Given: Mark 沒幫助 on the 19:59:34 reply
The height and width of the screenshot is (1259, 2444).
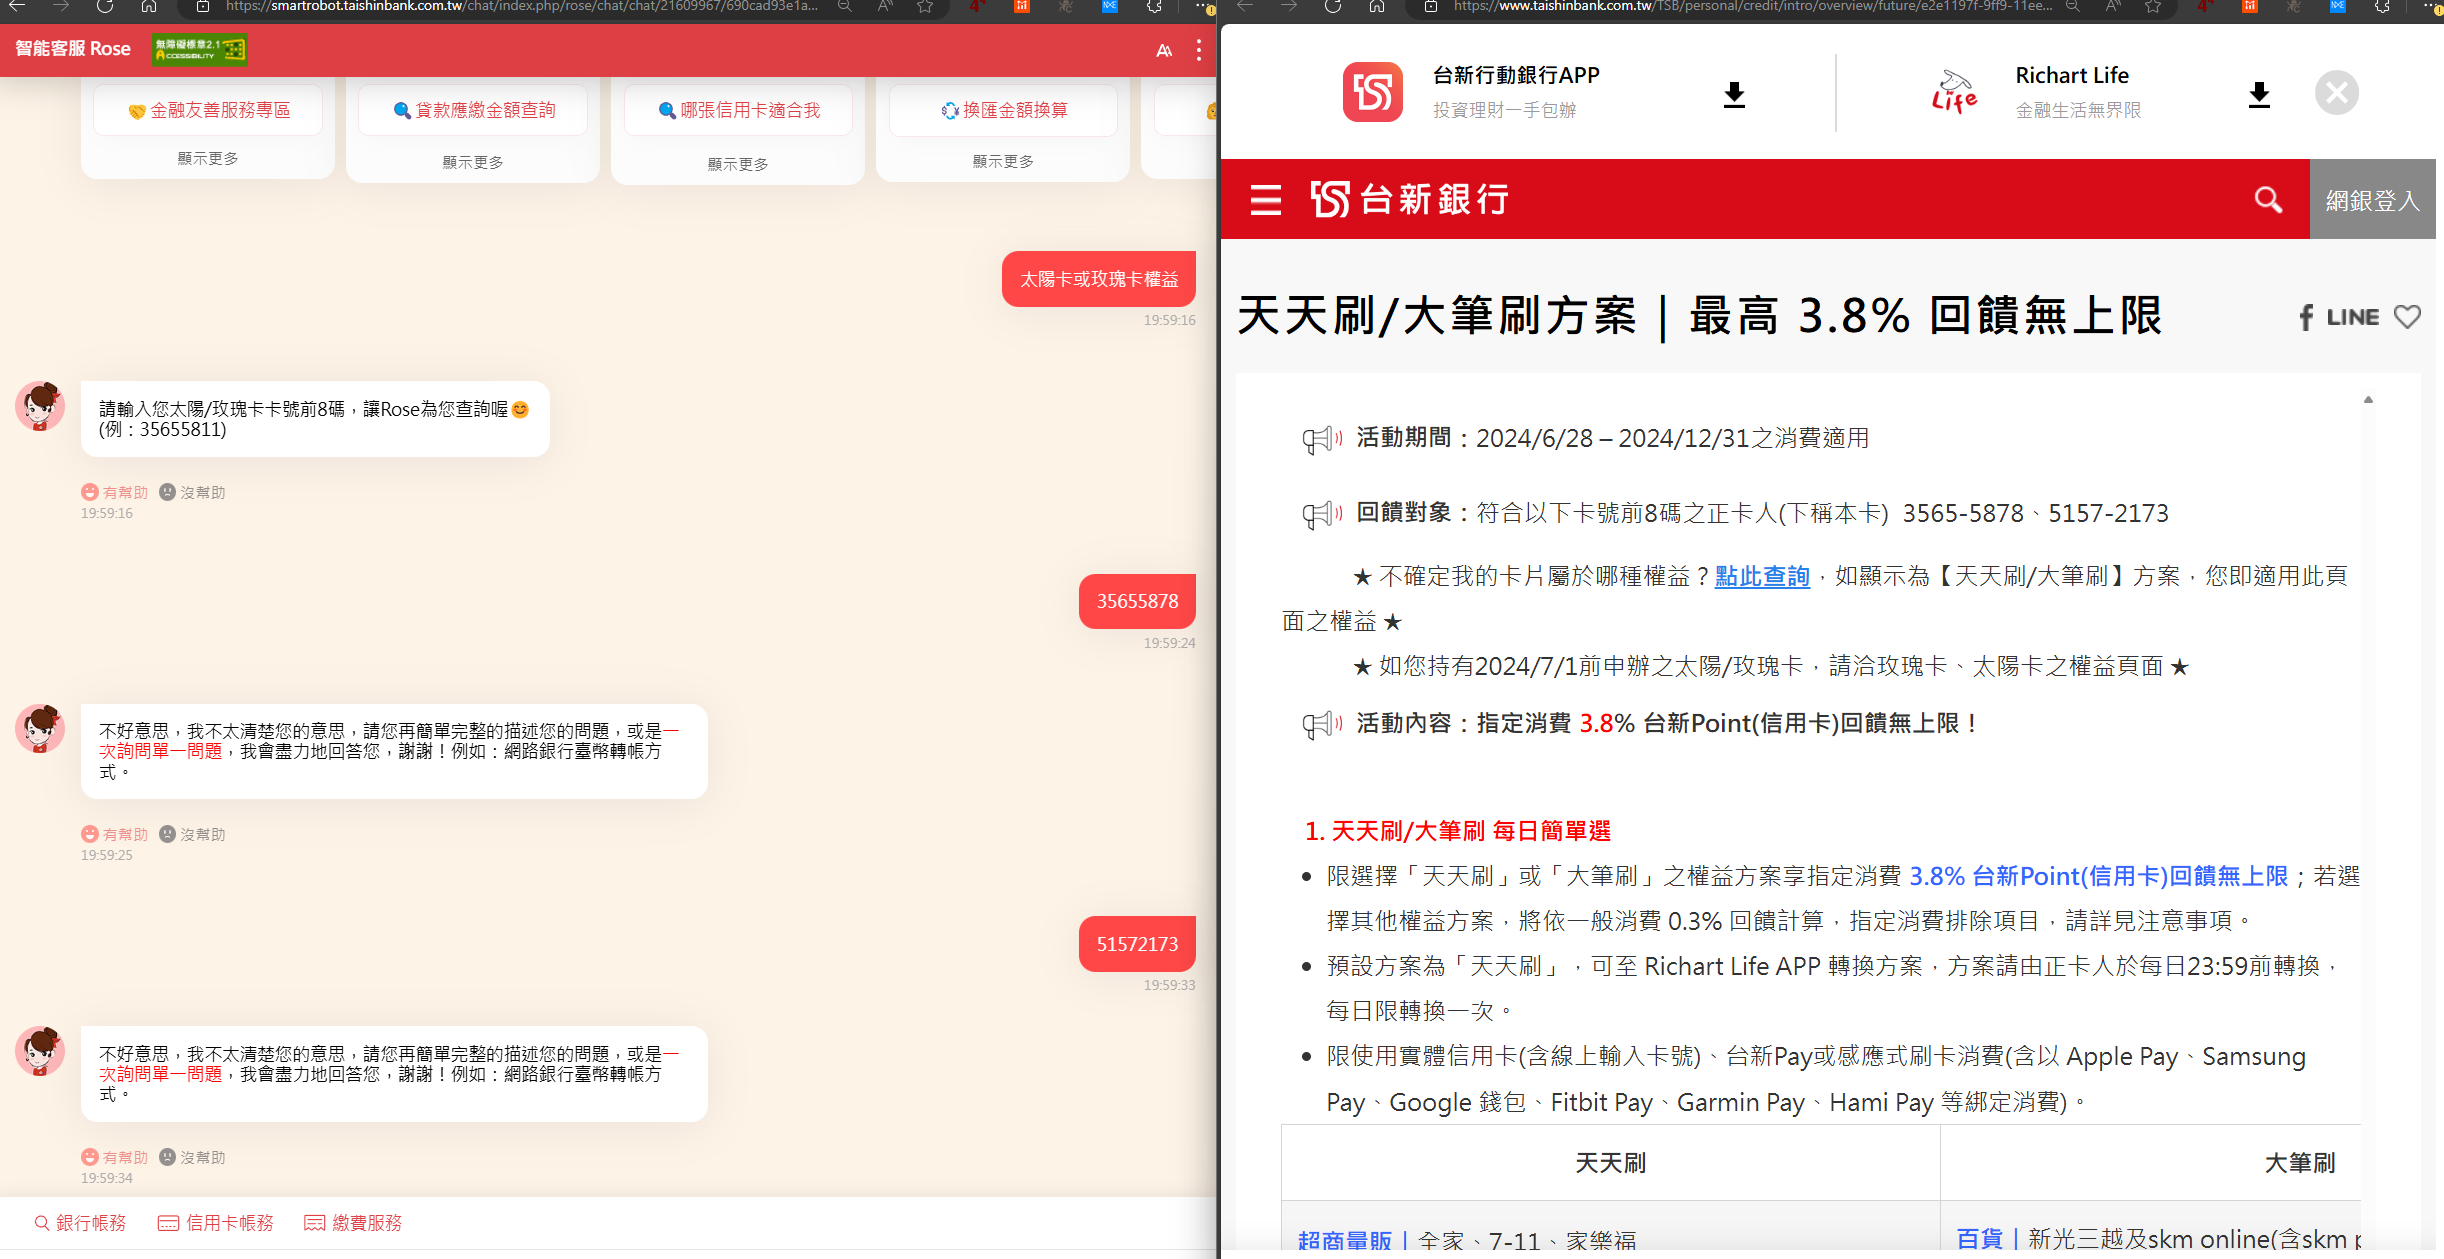Looking at the screenshot, I should pyautogui.click(x=192, y=1157).
